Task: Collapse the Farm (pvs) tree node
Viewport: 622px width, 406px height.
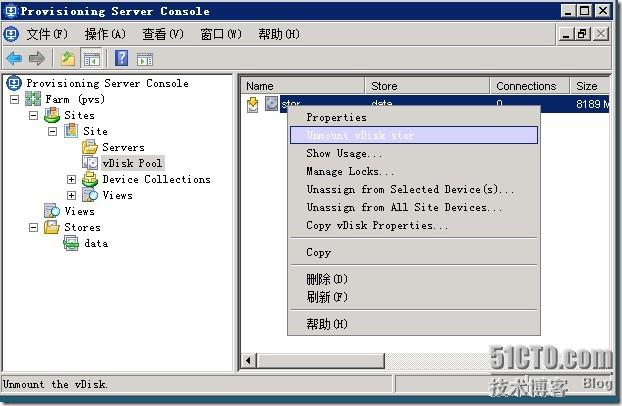Action: point(14,99)
